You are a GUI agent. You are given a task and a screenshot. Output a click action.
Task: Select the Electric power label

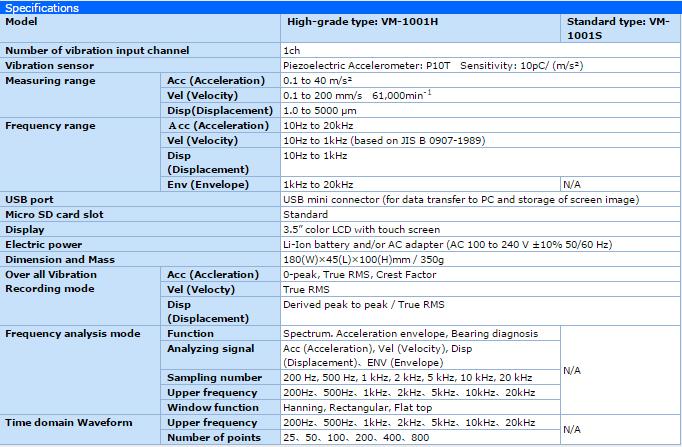tap(43, 244)
